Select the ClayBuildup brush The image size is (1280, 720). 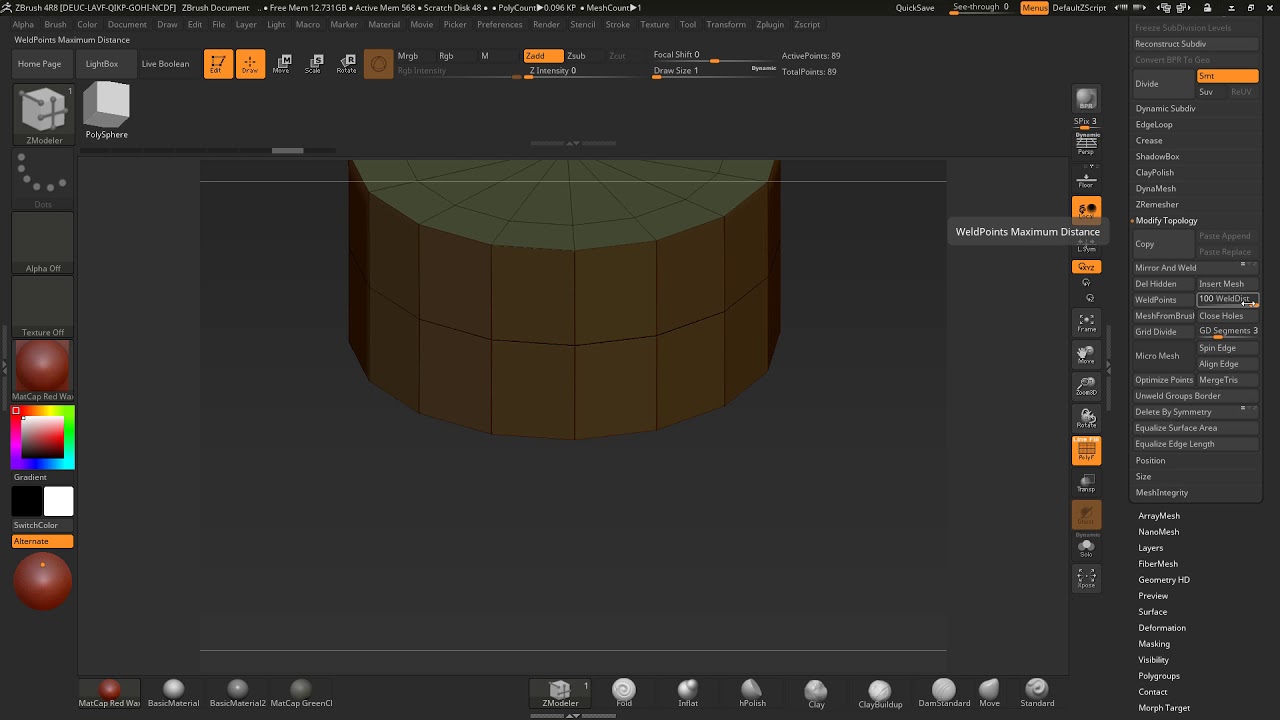pyautogui.click(x=880, y=693)
